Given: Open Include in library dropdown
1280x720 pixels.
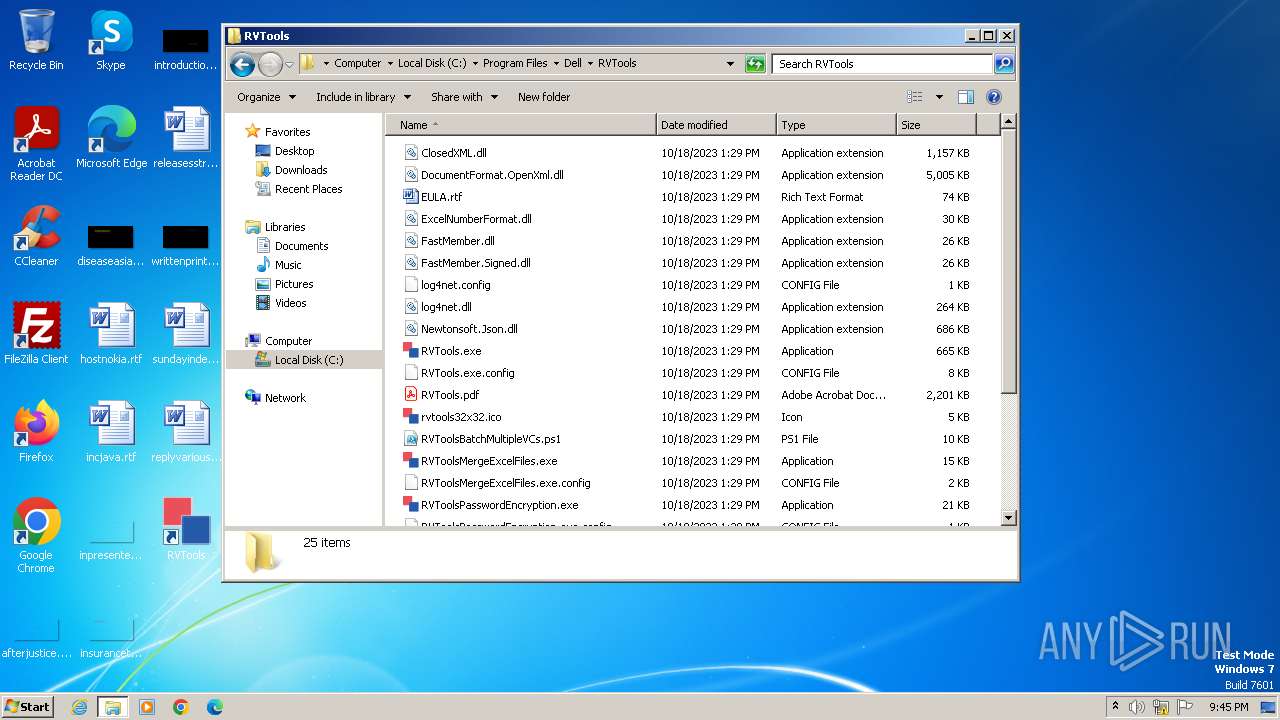Looking at the screenshot, I should point(363,97).
